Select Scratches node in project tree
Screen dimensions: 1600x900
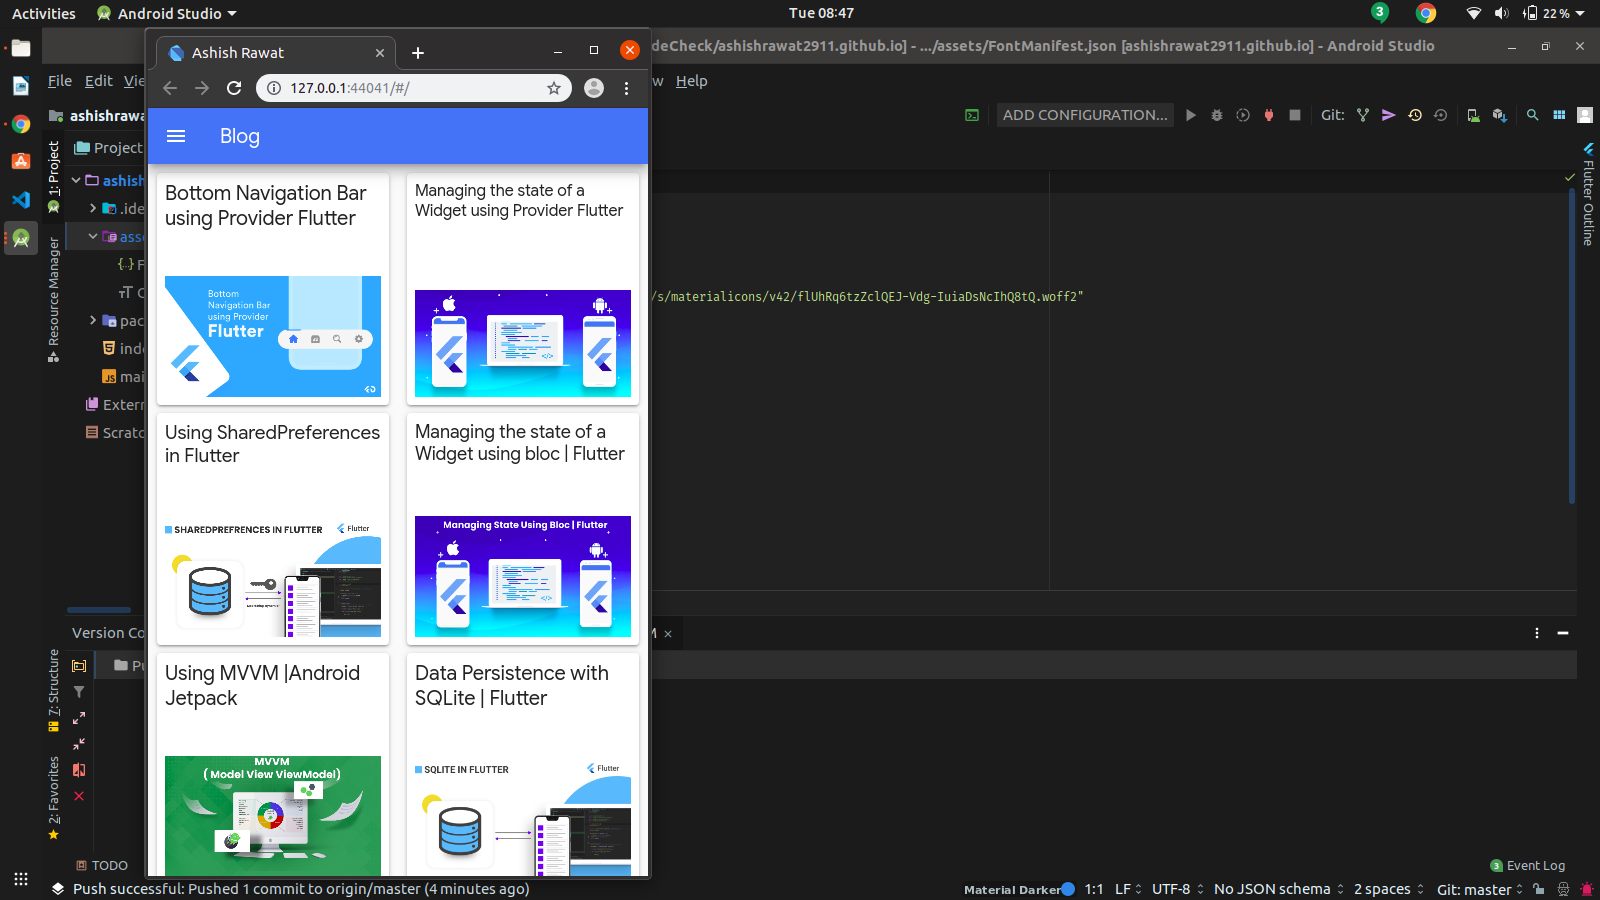tap(115, 433)
